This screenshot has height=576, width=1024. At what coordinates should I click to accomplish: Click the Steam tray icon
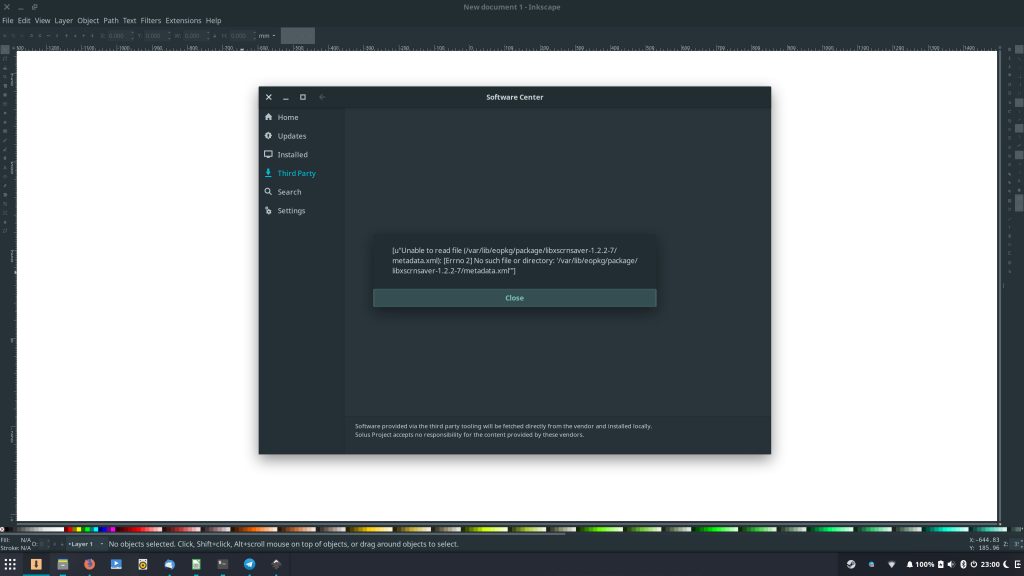tap(851, 564)
